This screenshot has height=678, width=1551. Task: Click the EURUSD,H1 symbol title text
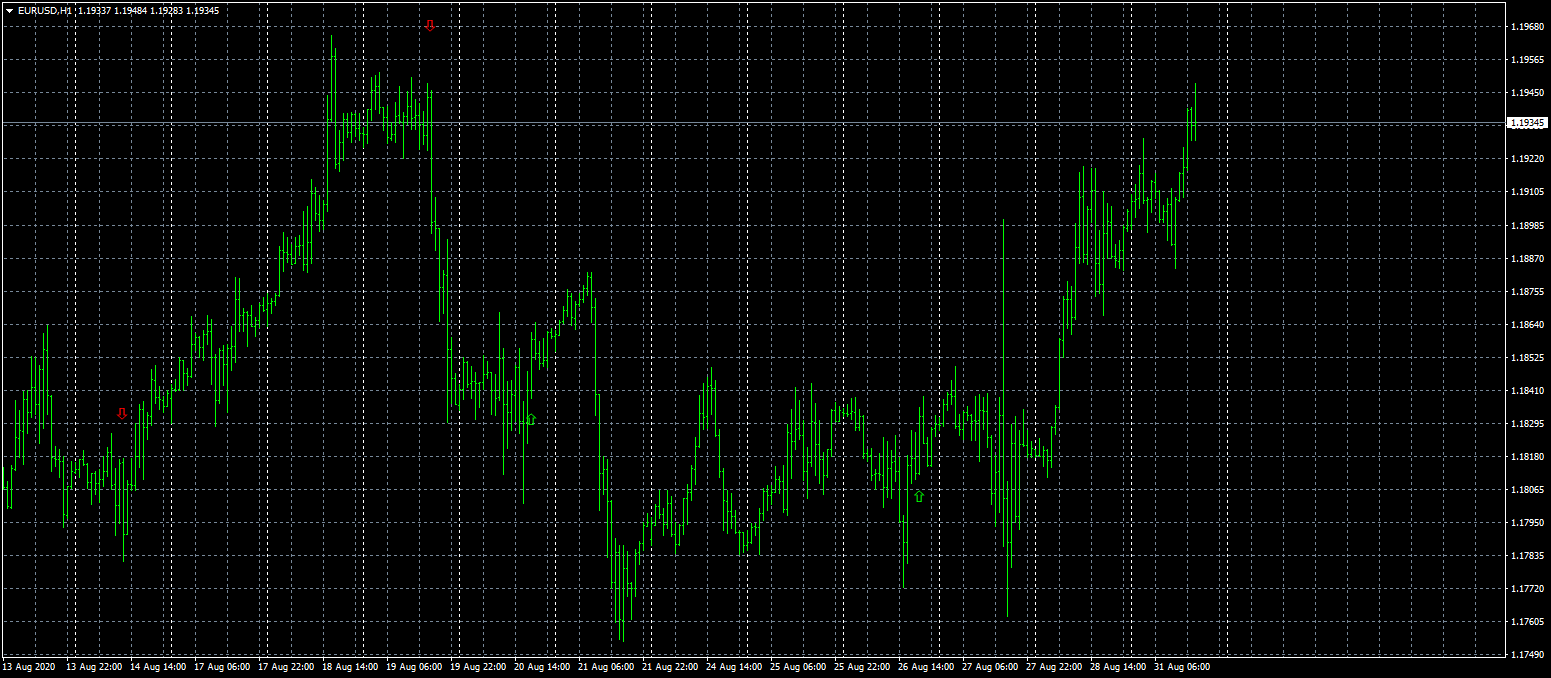click(x=45, y=10)
